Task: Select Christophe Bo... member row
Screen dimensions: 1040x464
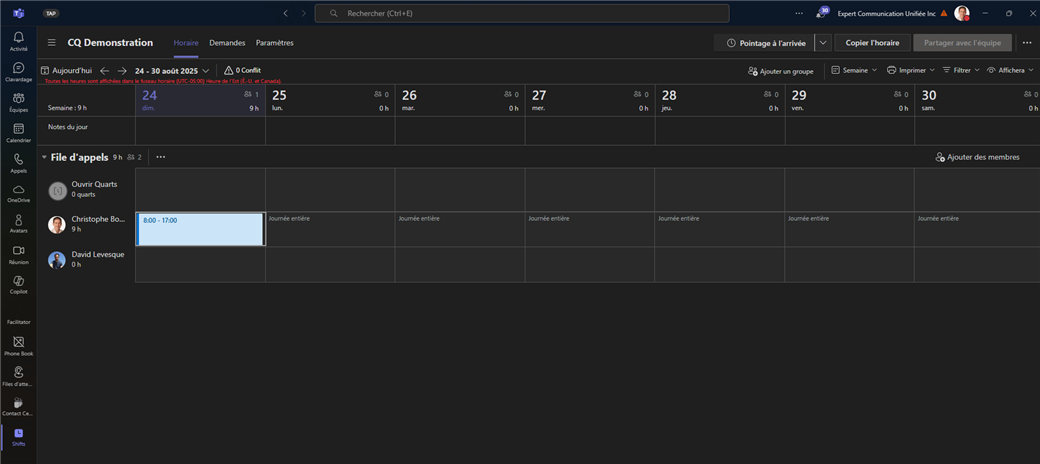Action: click(x=86, y=224)
